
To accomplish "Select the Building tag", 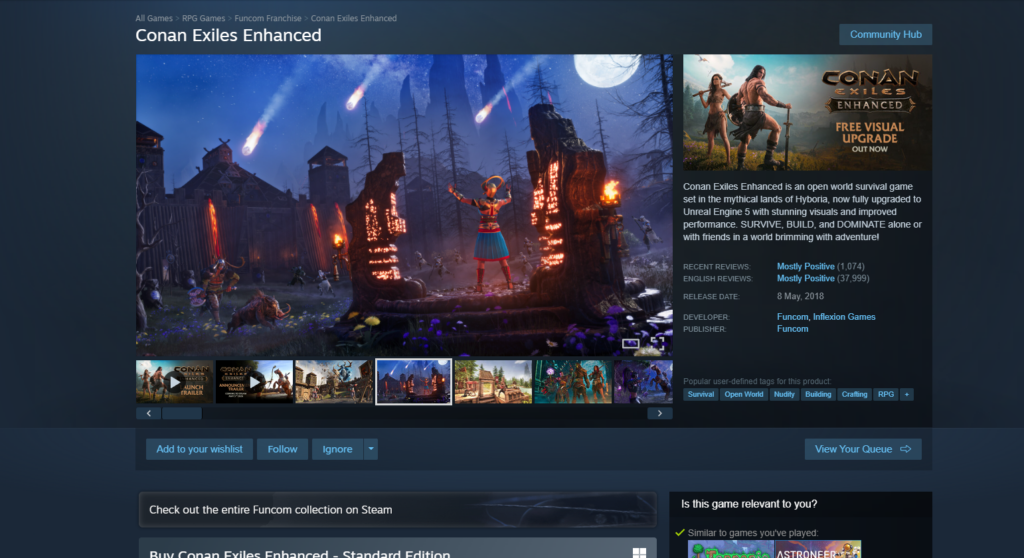I will pos(818,395).
